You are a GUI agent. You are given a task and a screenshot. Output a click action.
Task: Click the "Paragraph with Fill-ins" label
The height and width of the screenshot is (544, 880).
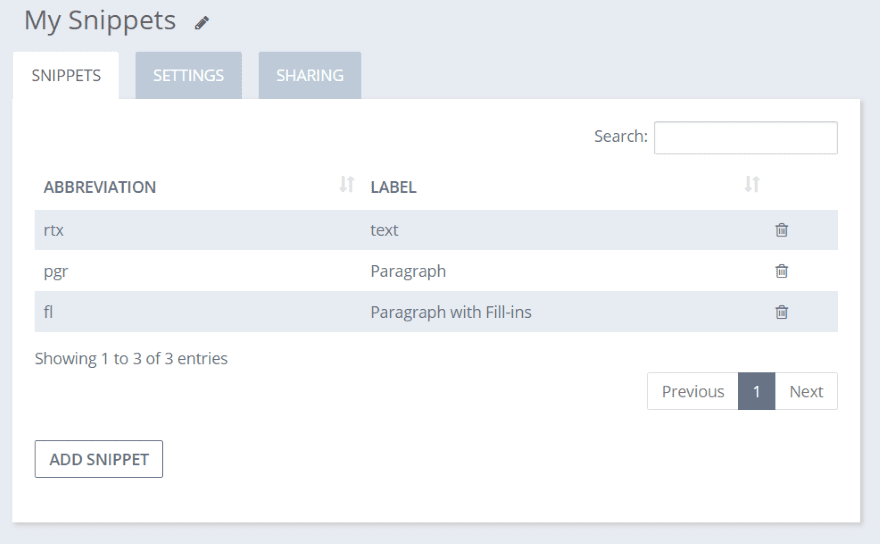point(451,312)
